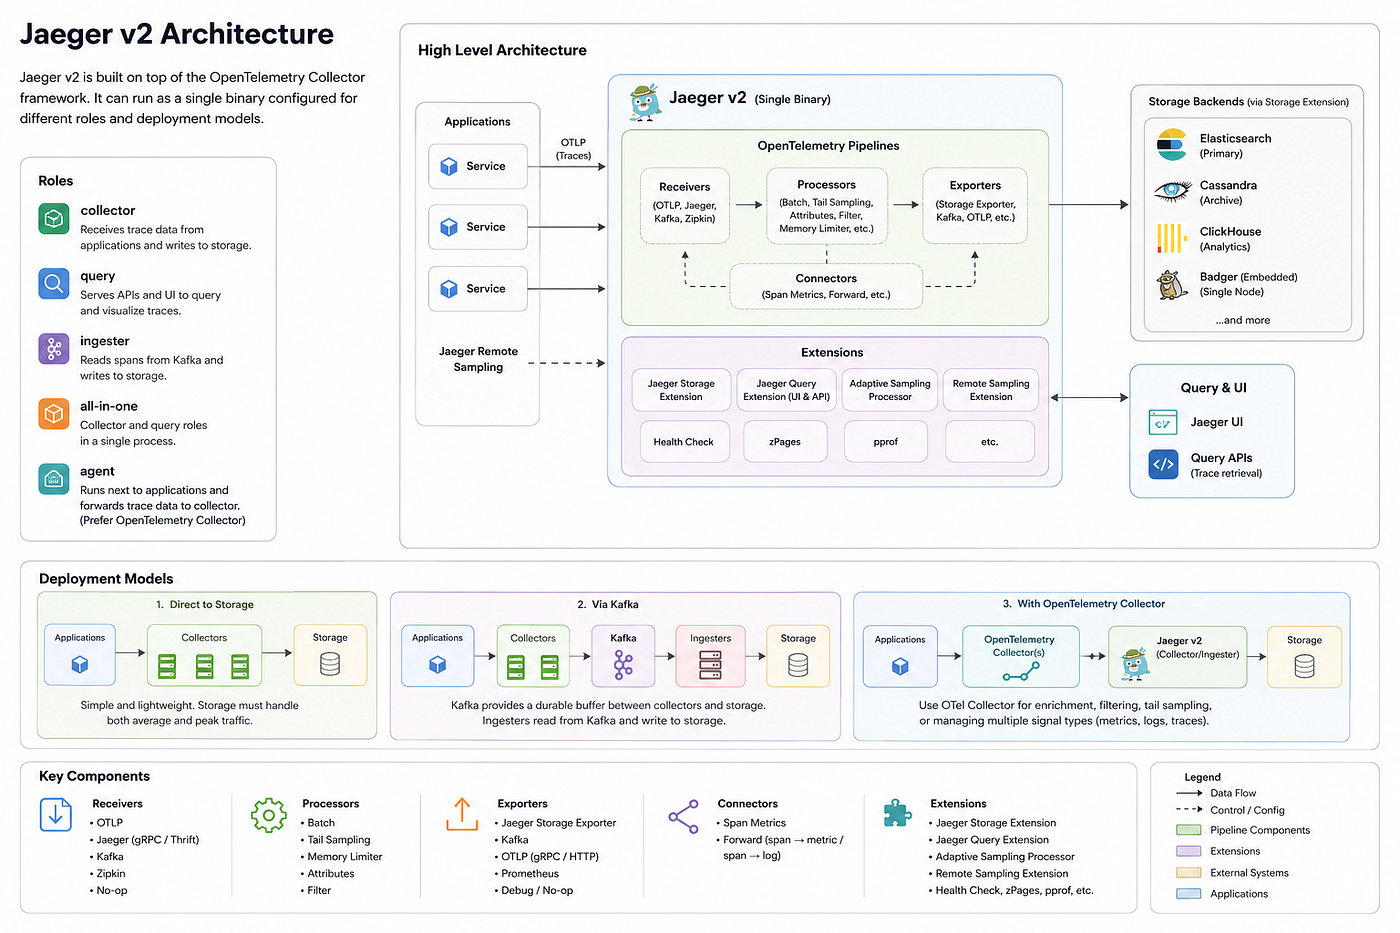Screen dimensions: 1400x933
Task: Click the etc. extension box
Action: click(x=989, y=441)
